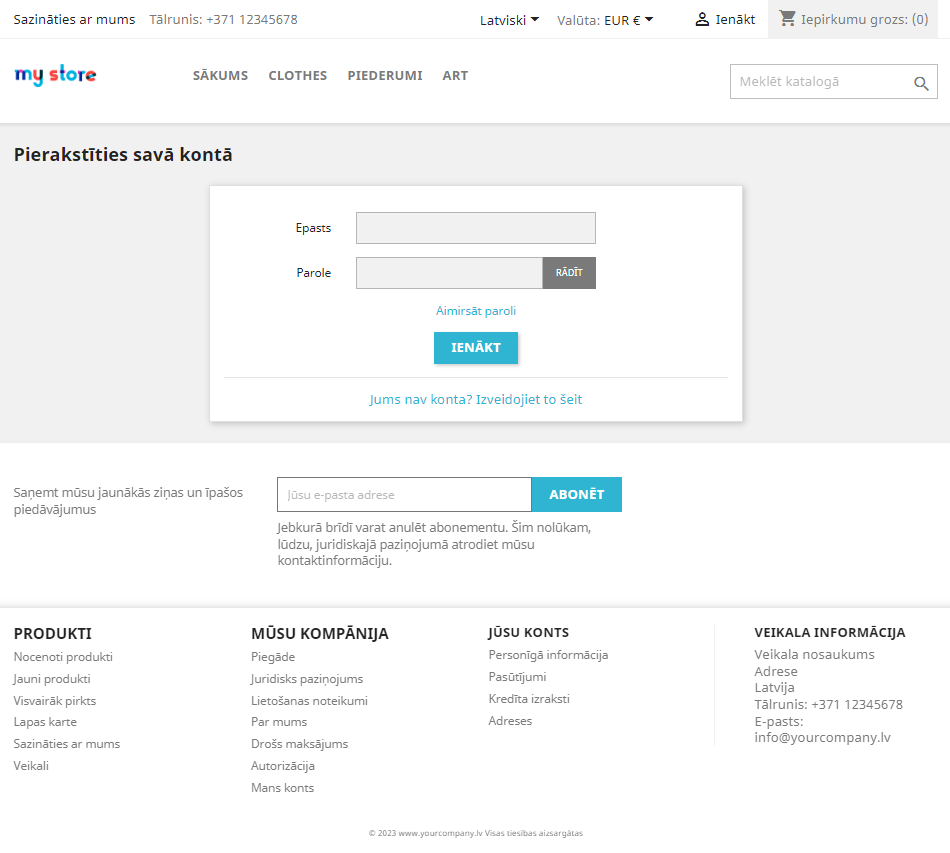Open the Latviski language dropdown
The image size is (950, 853).
pyautogui.click(x=508, y=19)
